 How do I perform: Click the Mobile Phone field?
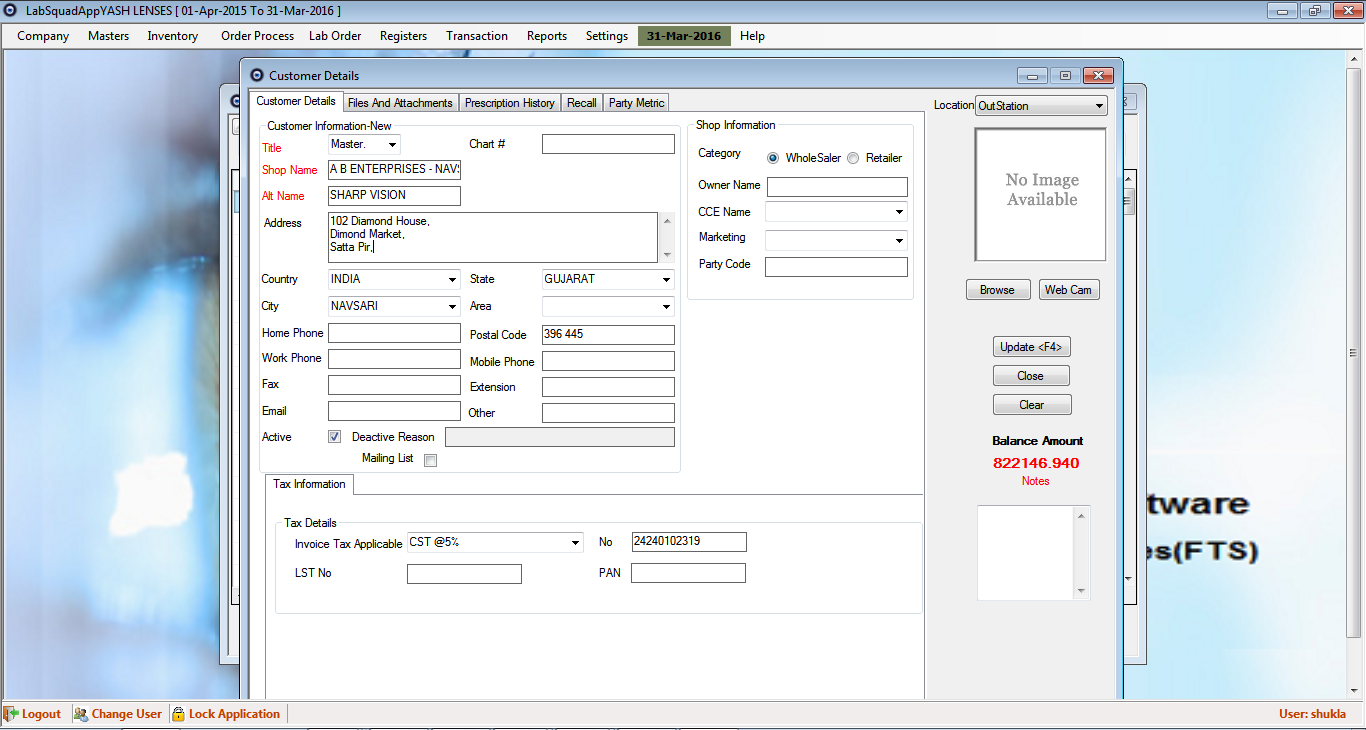point(608,361)
